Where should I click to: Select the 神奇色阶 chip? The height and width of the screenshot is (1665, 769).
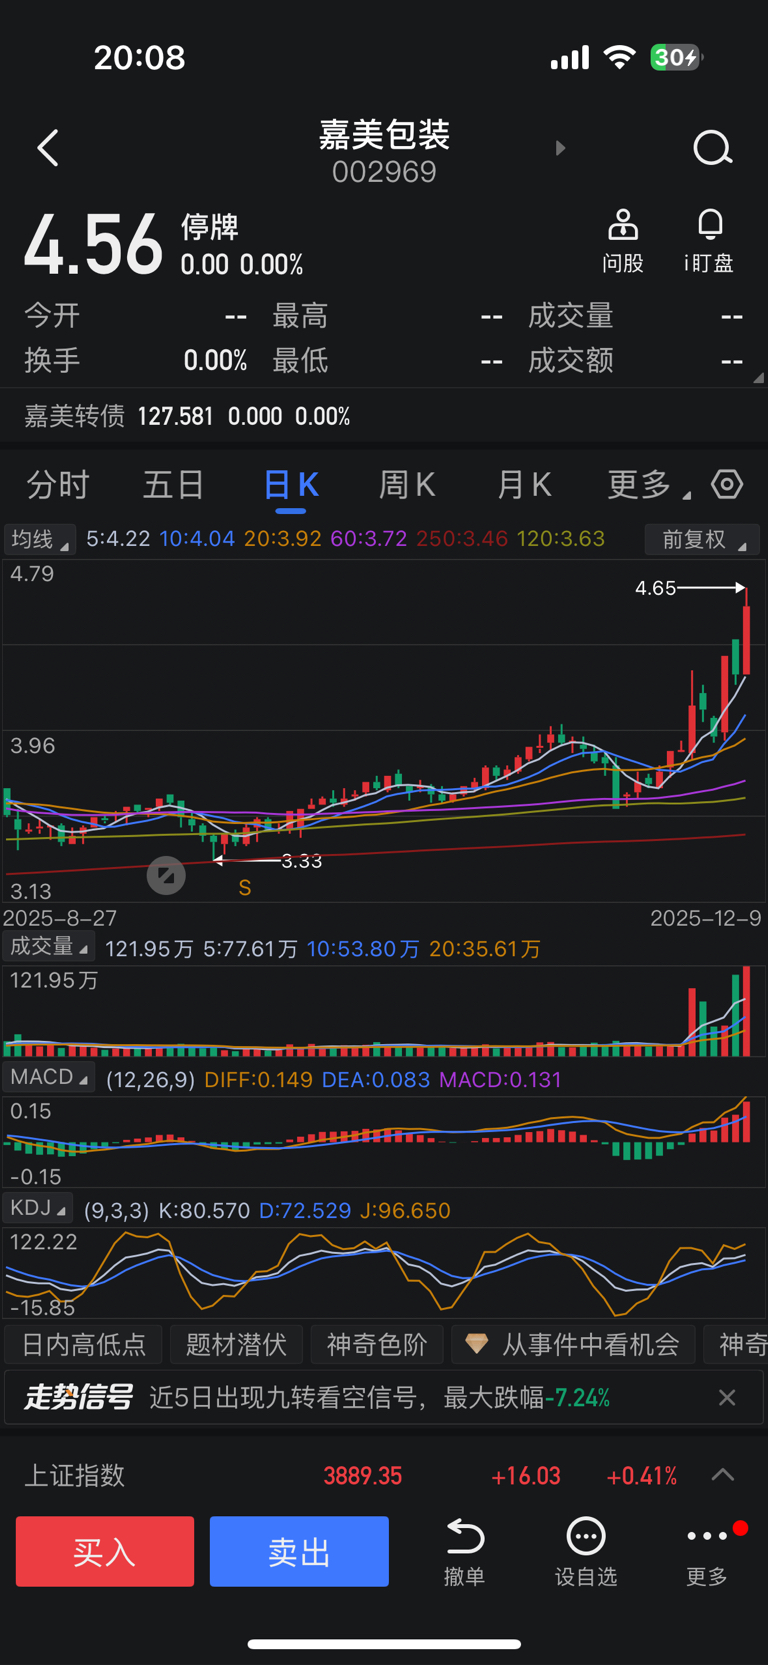point(377,1344)
